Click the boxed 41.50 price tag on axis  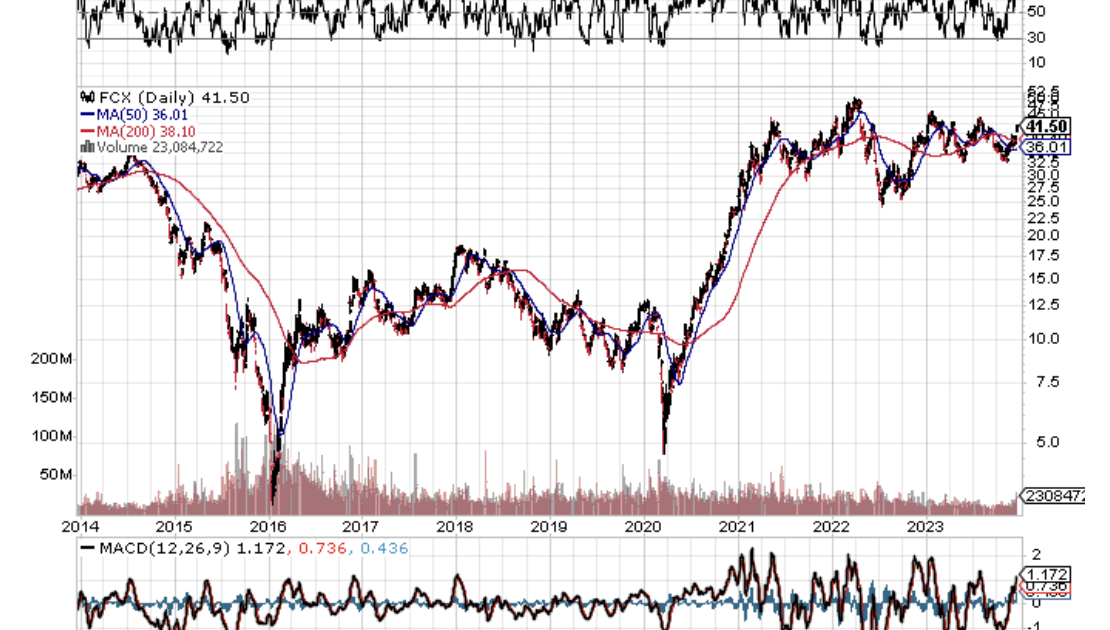[1046, 127]
